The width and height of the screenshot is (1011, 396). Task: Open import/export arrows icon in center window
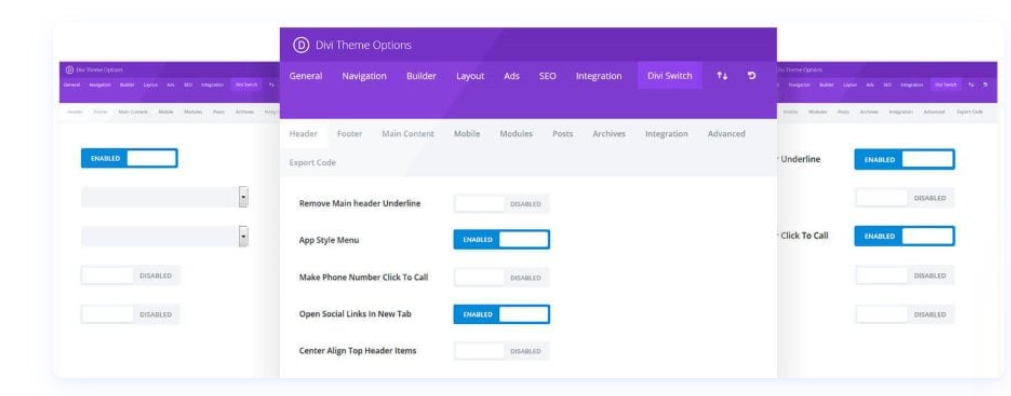(x=721, y=75)
